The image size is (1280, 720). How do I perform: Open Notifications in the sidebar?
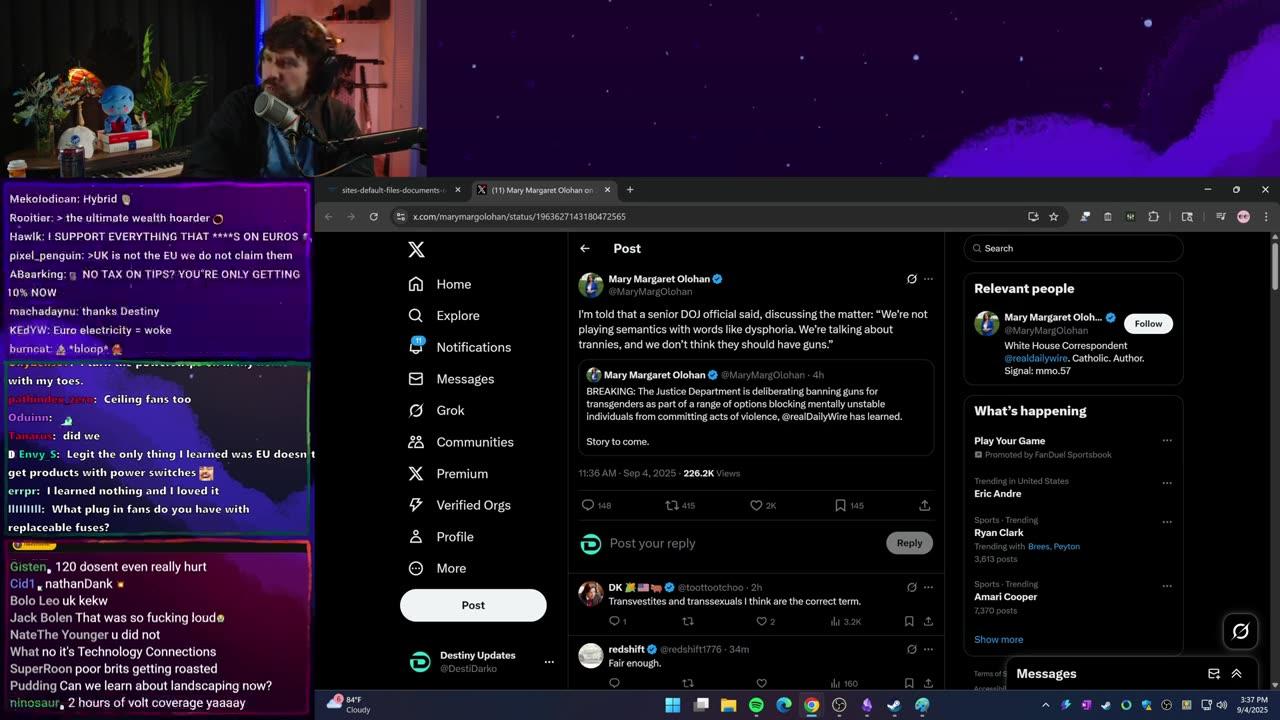[460, 347]
